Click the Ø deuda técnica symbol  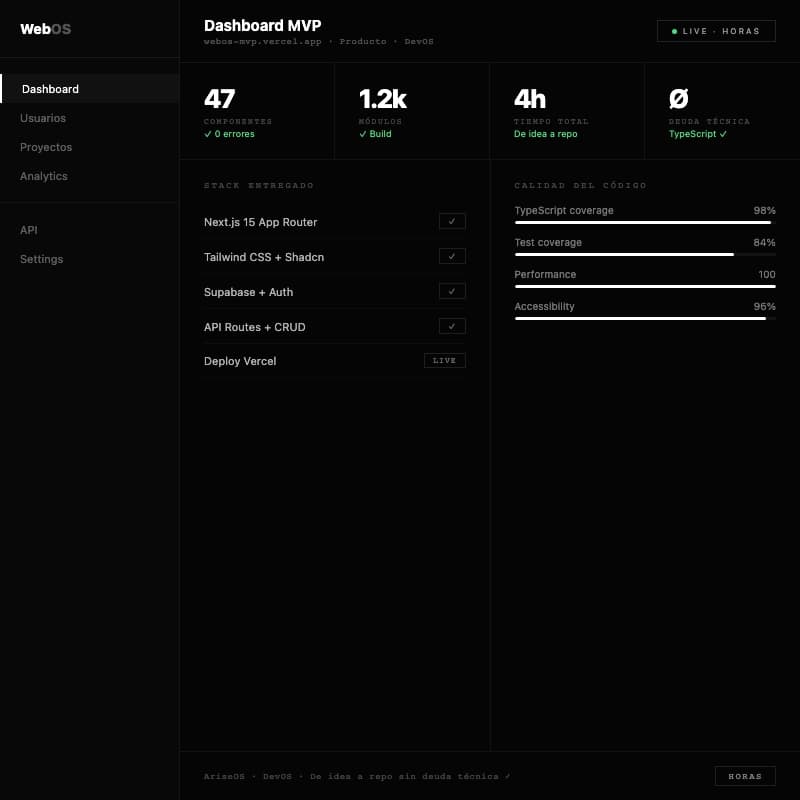point(679,98)
